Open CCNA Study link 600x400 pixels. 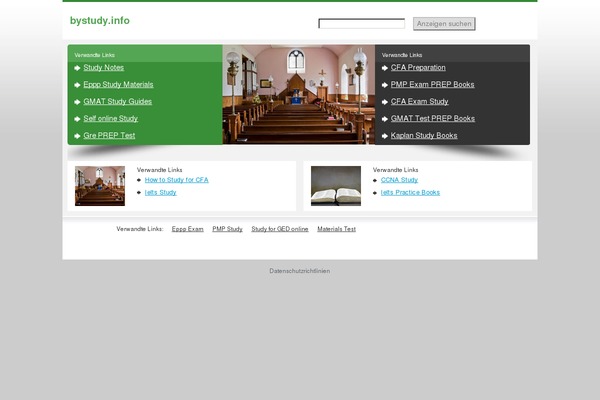[399, 180]
